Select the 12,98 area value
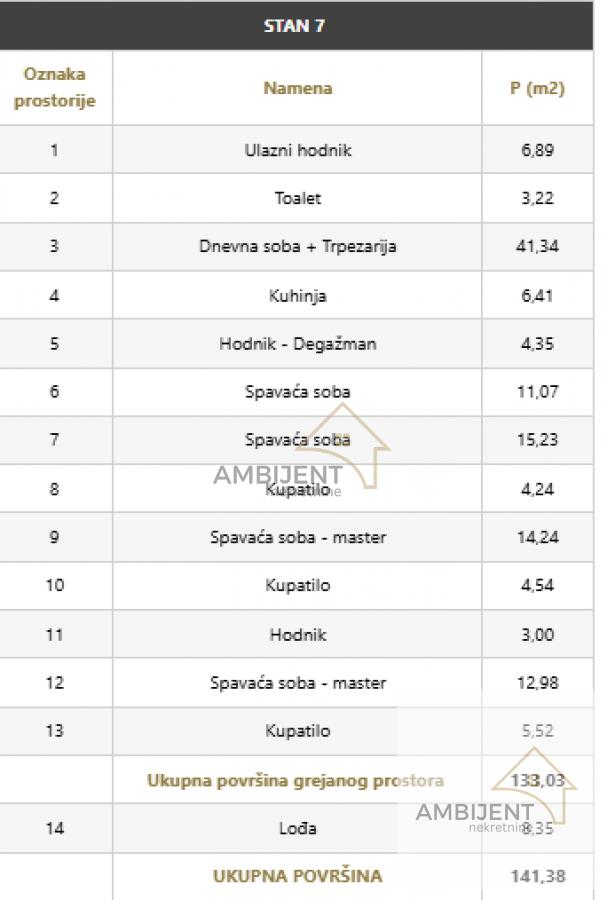This screenshot has height=900, width=607. (537, 683)
